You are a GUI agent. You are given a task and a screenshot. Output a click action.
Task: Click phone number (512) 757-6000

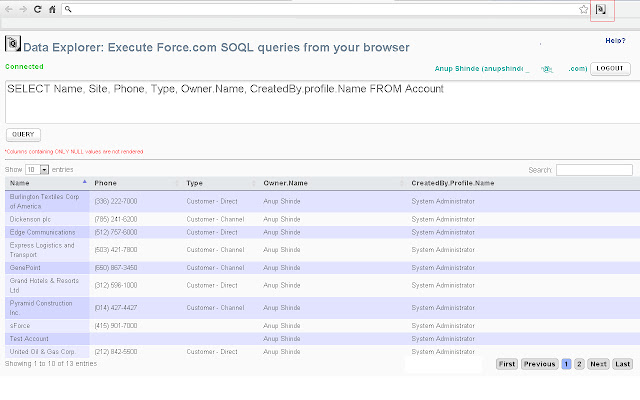coord(116,232)
